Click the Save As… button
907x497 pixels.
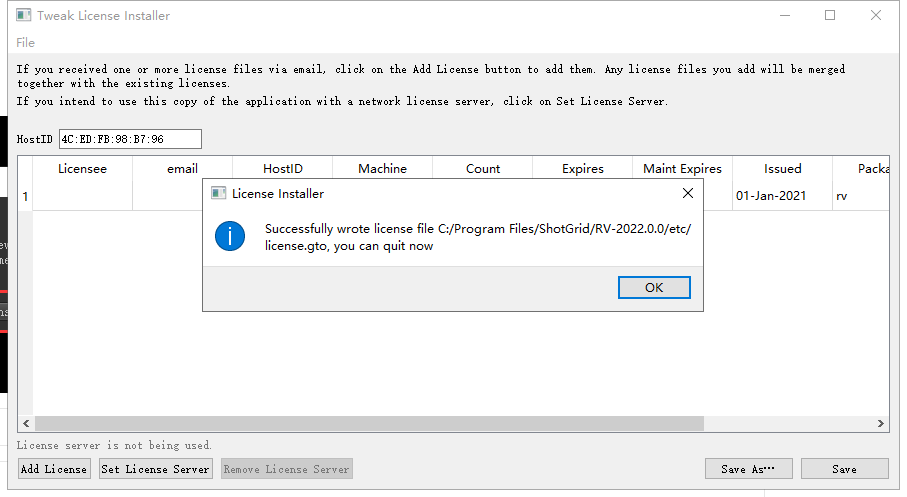pos(749,469)
